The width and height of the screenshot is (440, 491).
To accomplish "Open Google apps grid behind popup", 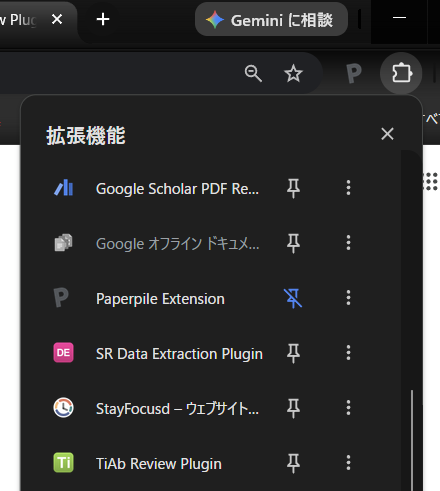I will 430,182.
